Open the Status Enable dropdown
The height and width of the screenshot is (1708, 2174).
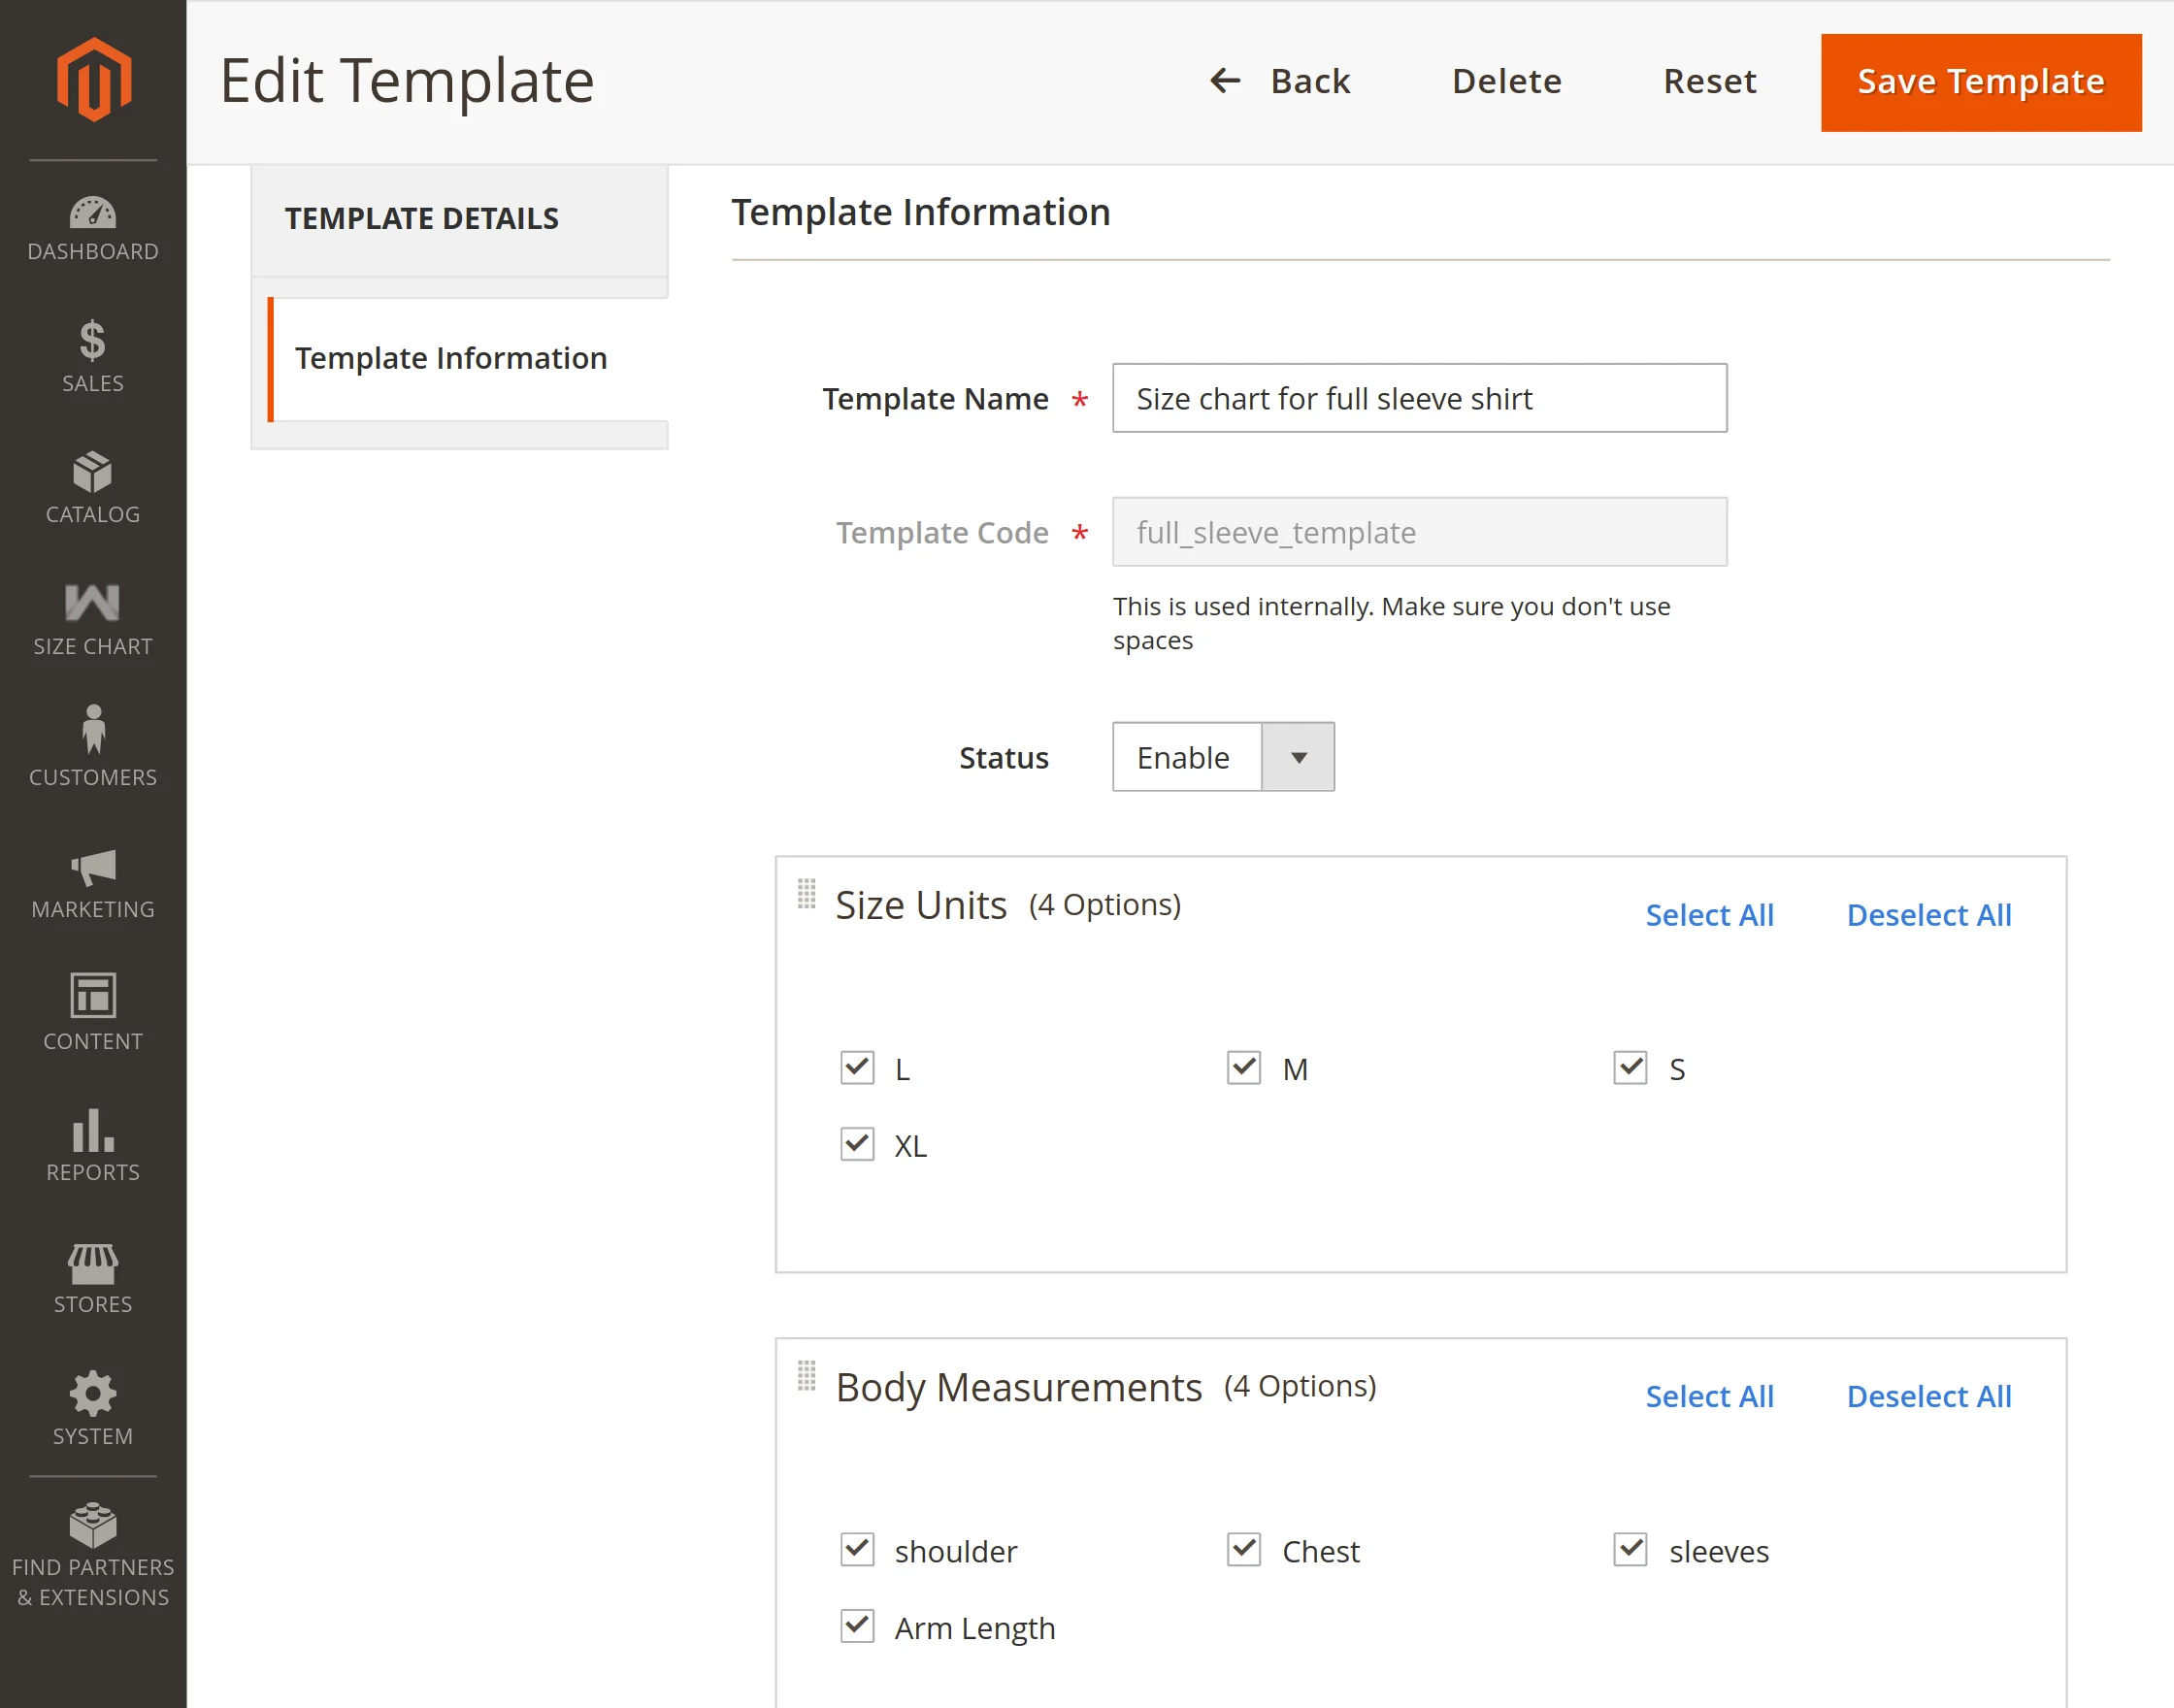1222,757
